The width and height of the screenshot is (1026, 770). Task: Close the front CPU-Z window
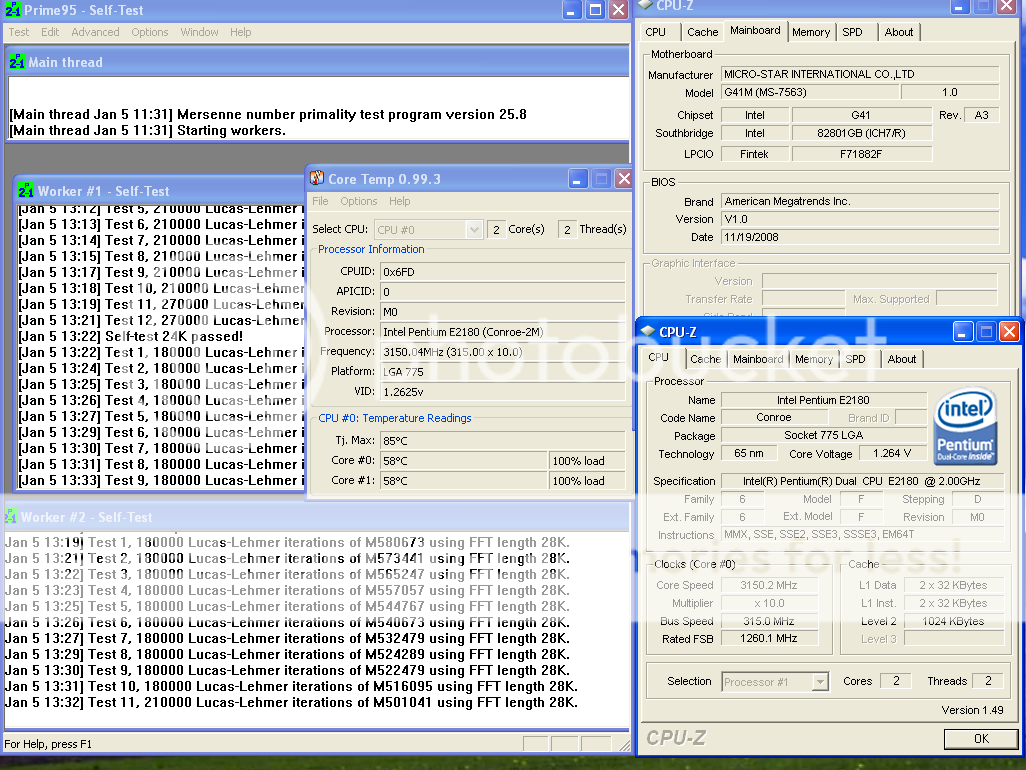1010,332
